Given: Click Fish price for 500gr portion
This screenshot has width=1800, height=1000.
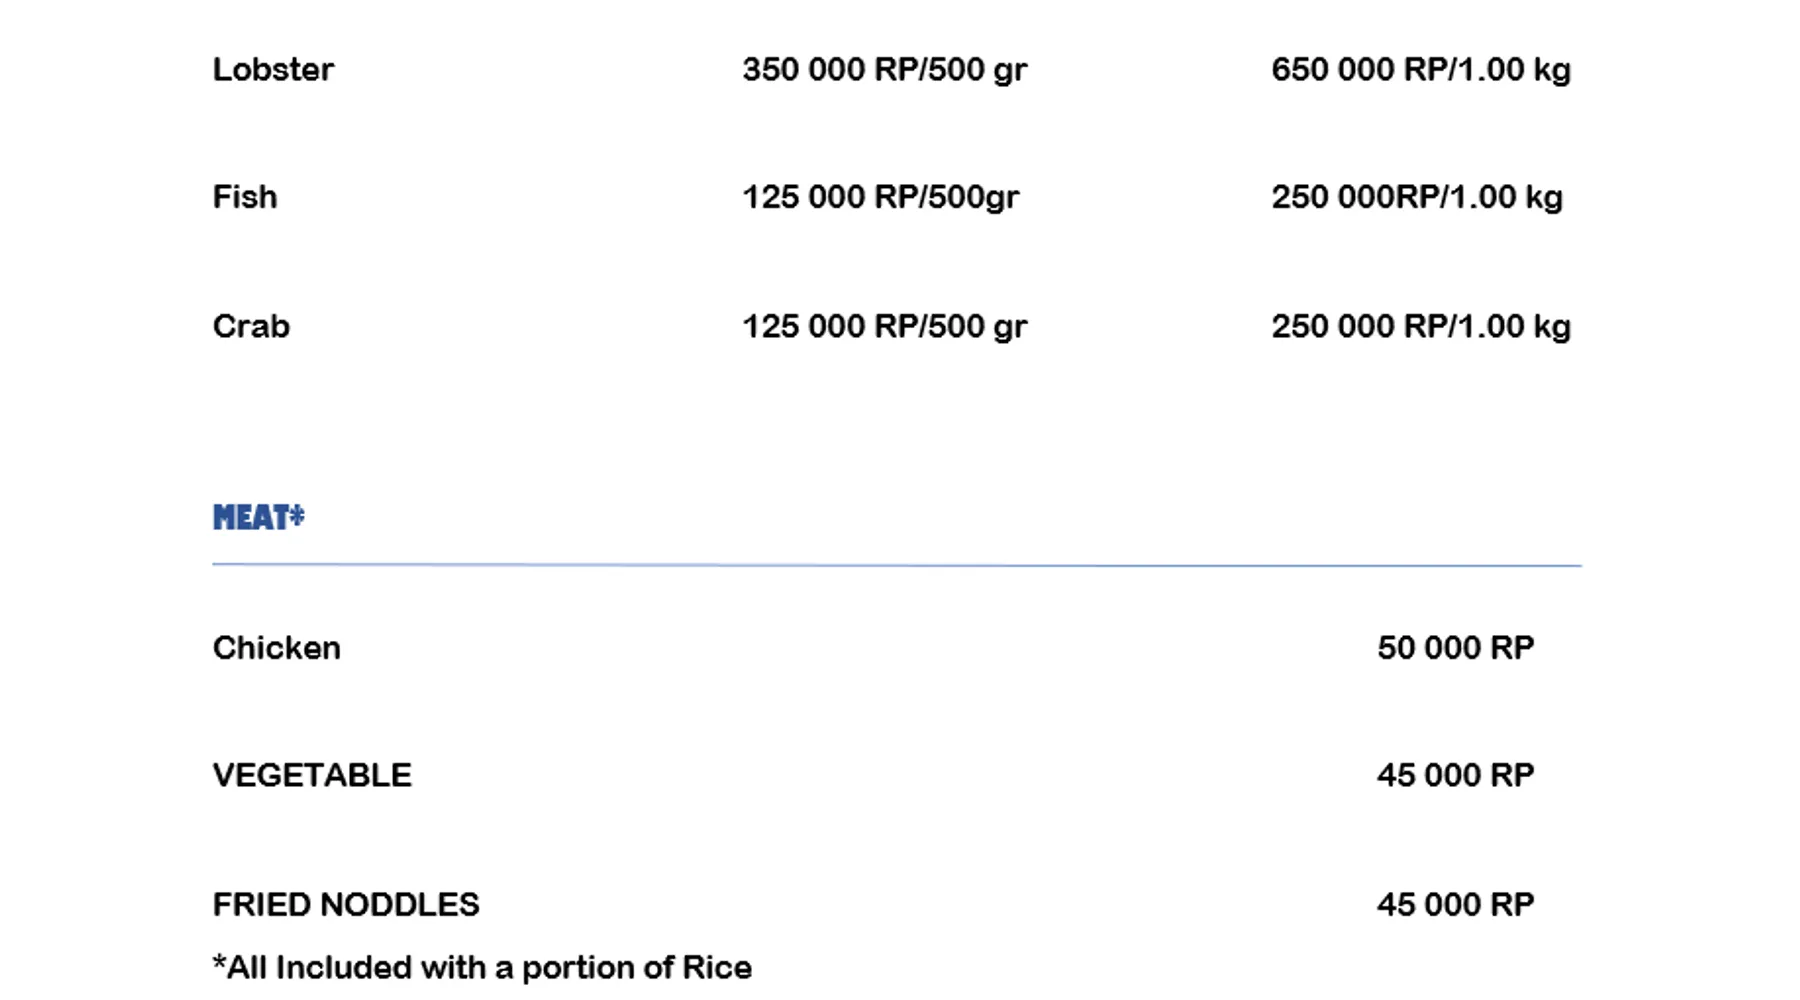Looking at the screenshot, I should 880,197.
